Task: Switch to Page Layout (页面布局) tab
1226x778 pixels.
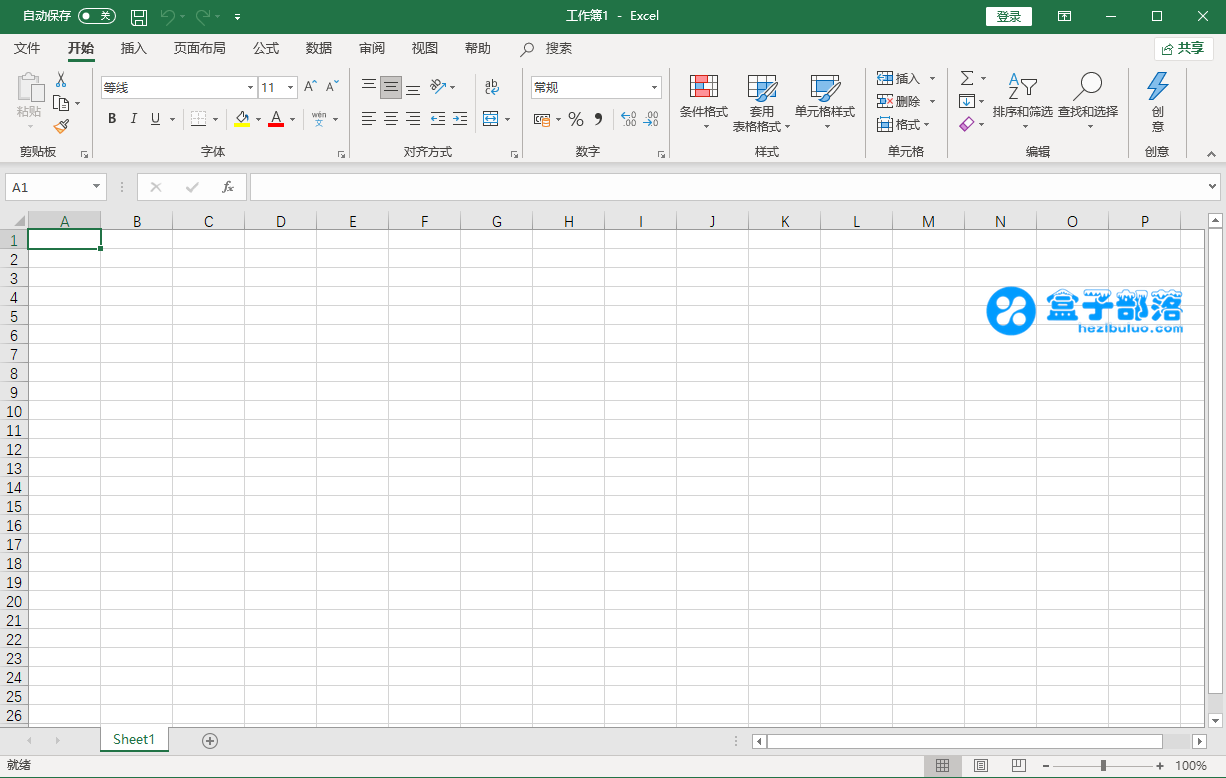Action: (200, 48)
